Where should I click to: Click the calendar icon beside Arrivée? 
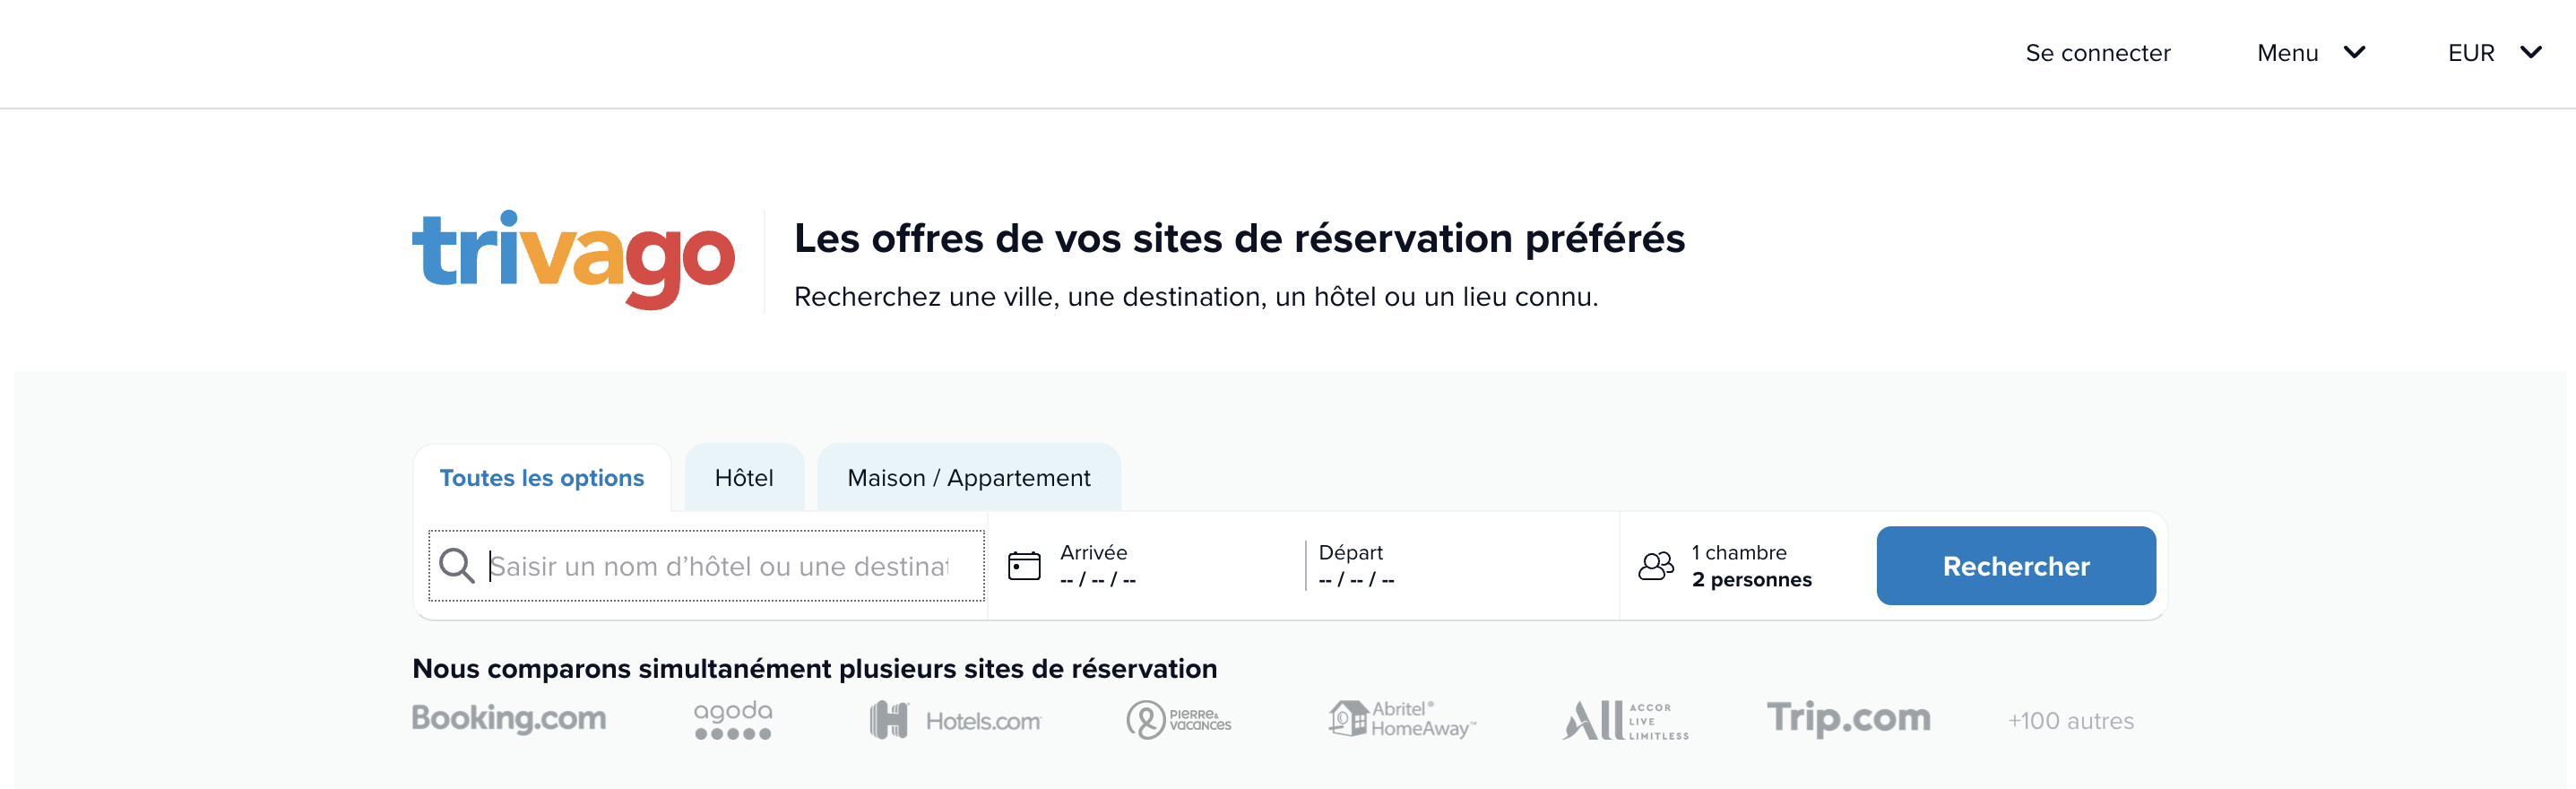pyautogui.click(x=1024, y=566)
